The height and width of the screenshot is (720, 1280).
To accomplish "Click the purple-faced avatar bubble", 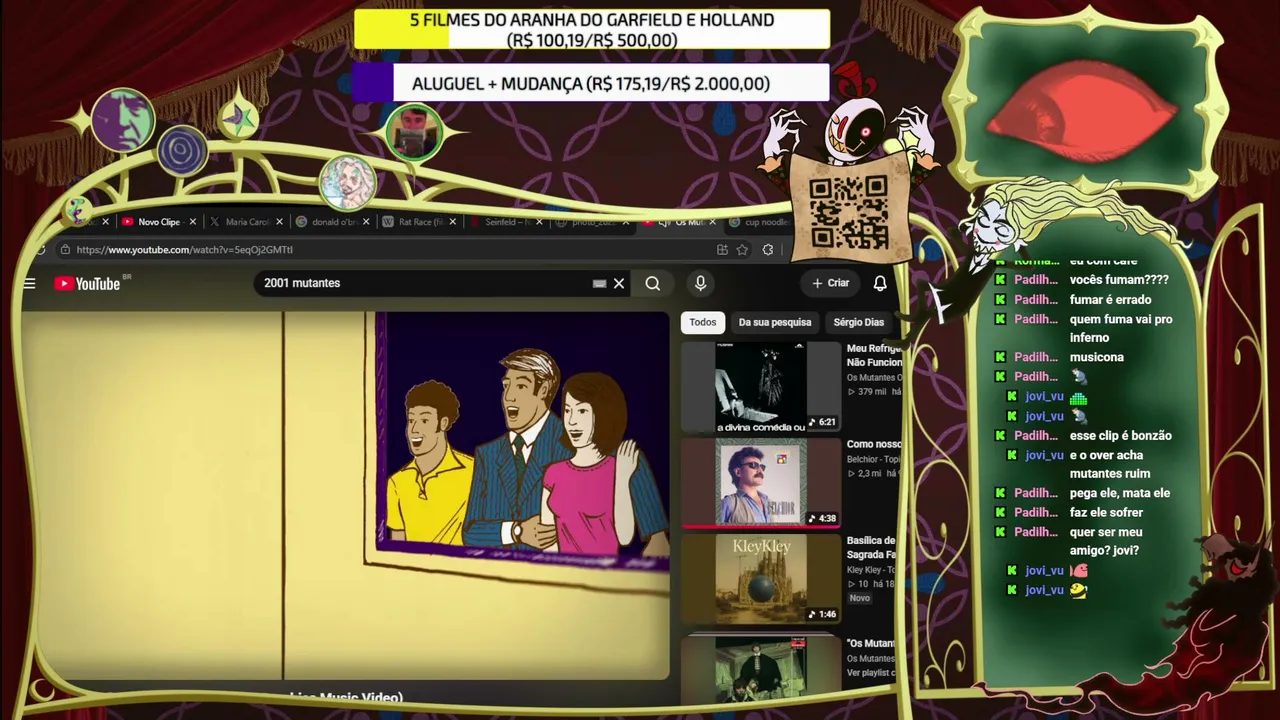I will [122, 120].
